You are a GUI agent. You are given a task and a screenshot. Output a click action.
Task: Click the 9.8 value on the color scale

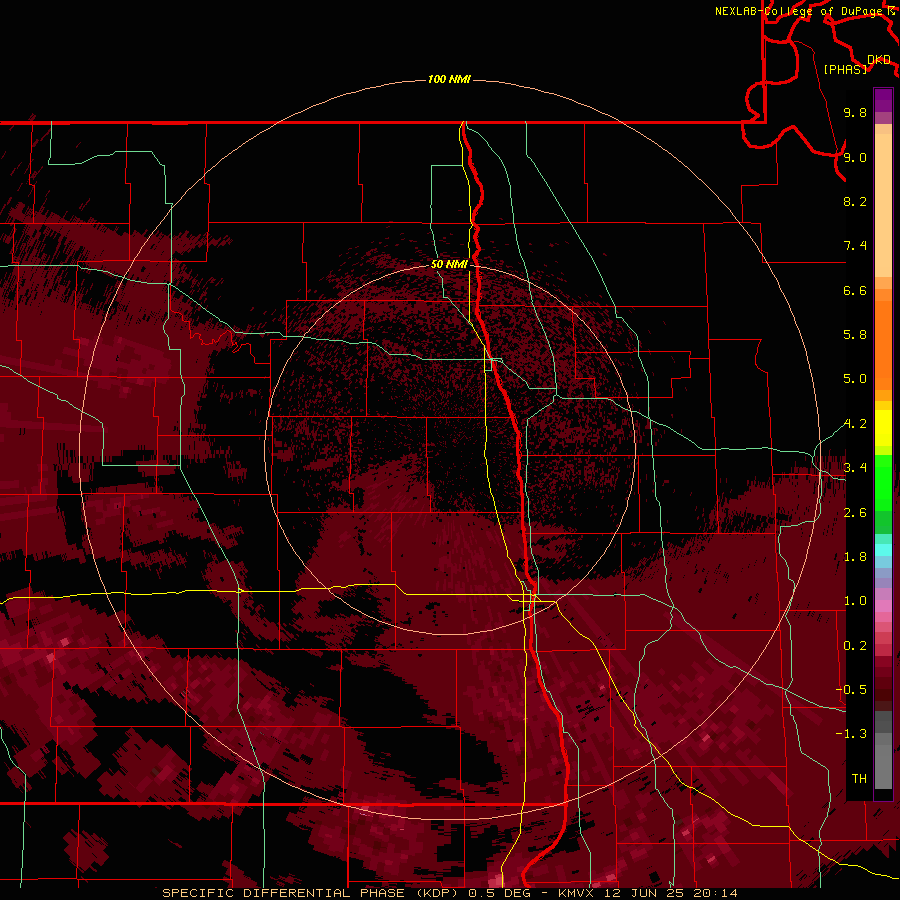coord(855,113)
